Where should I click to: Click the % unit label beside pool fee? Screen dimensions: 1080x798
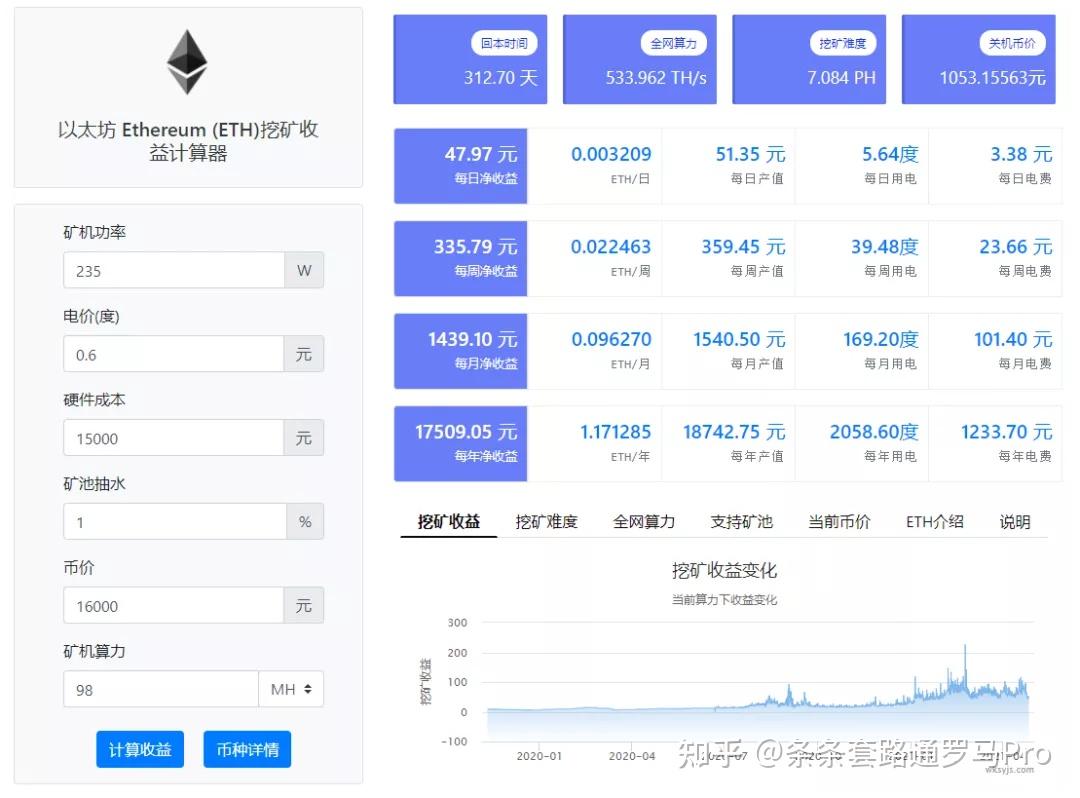coord(305,522)
